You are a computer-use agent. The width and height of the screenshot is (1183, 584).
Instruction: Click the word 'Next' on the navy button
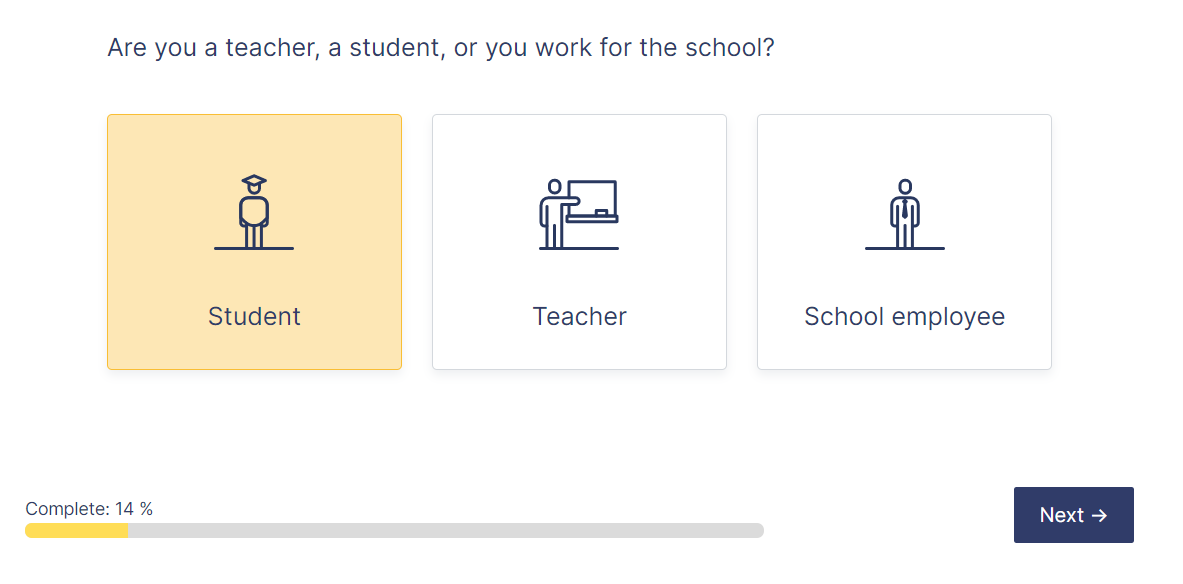click(x=1062, y=515)
